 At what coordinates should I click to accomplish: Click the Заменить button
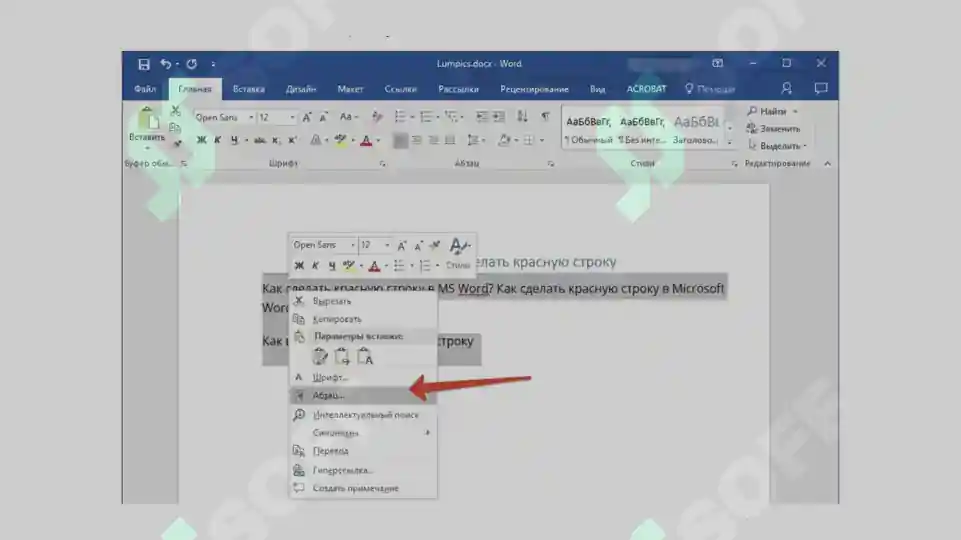pos(773,129)
